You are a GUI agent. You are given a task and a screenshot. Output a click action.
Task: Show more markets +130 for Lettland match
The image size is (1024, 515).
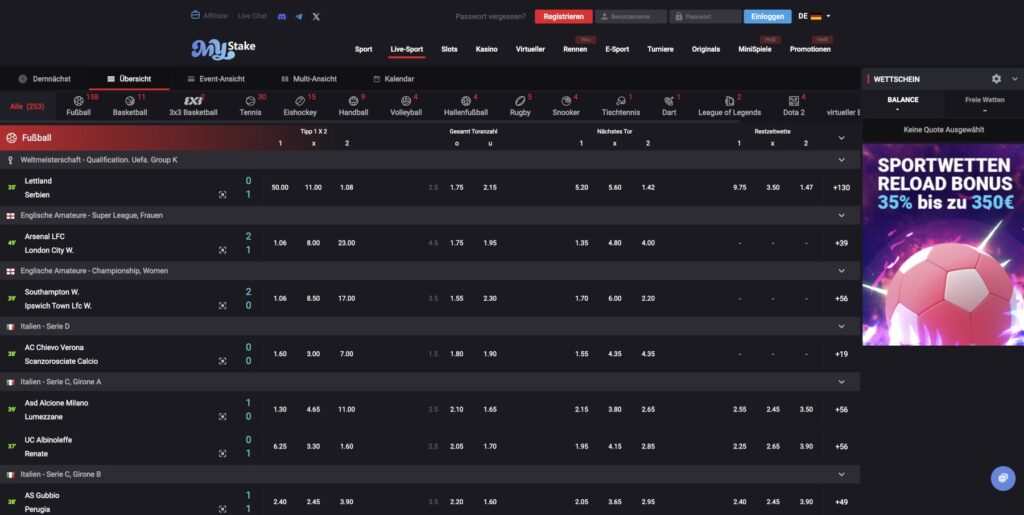coord(841,187)
